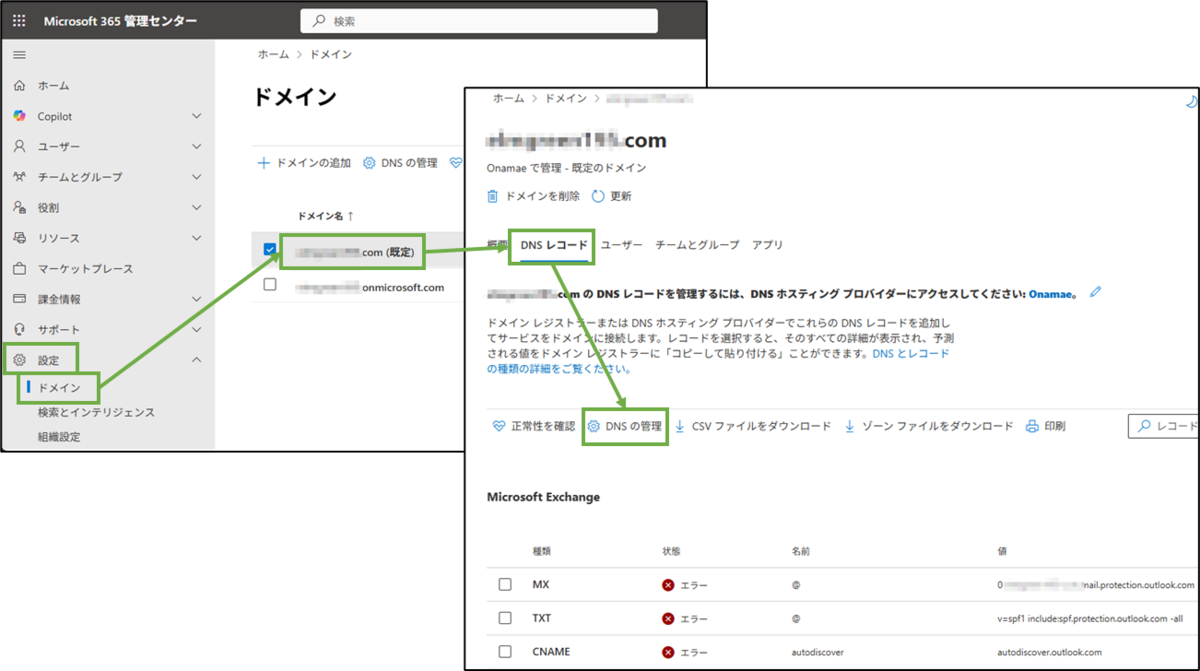The height and width of the screenshot is (671, 1200).
Task: Click the Microsoft Exchange section heading
Action: click(x=543, y=497)
